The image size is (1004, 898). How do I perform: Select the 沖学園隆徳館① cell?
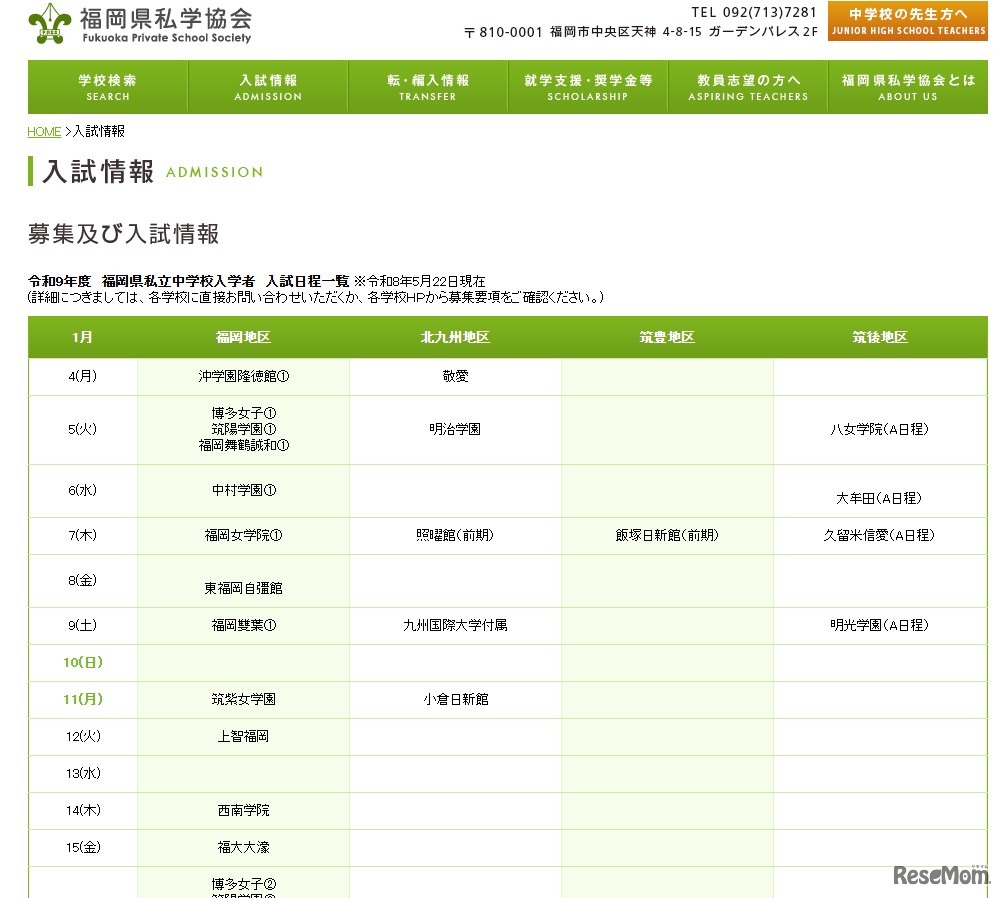pyautogui.click(x=243, y=377)
